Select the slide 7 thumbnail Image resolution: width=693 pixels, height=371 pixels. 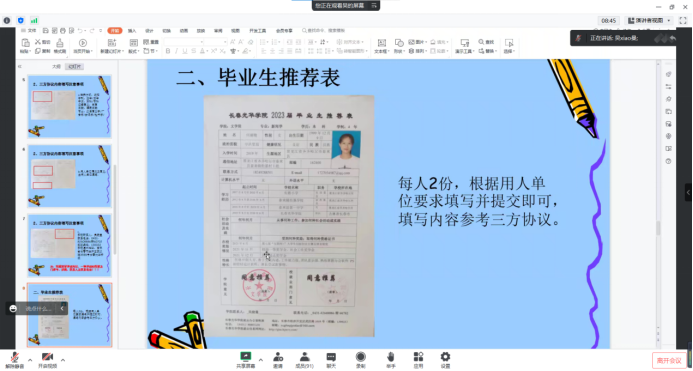[x=69, y=245]
